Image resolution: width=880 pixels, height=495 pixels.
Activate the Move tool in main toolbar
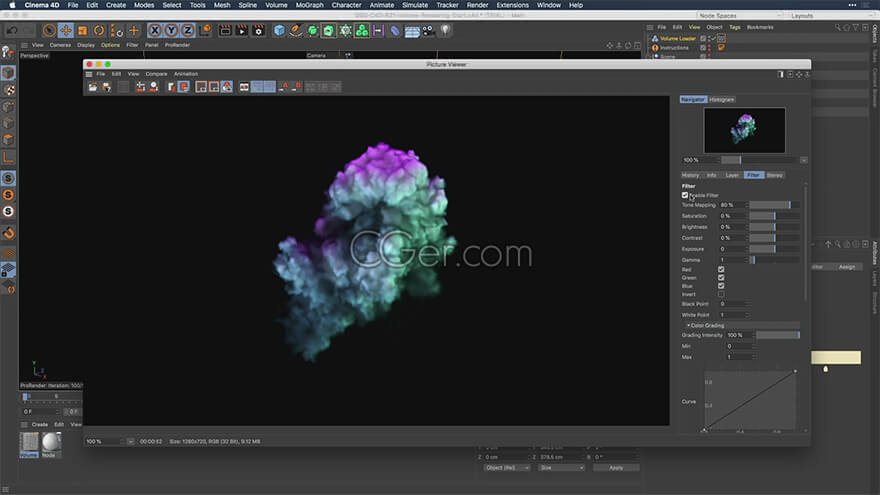tap(66, 30)
